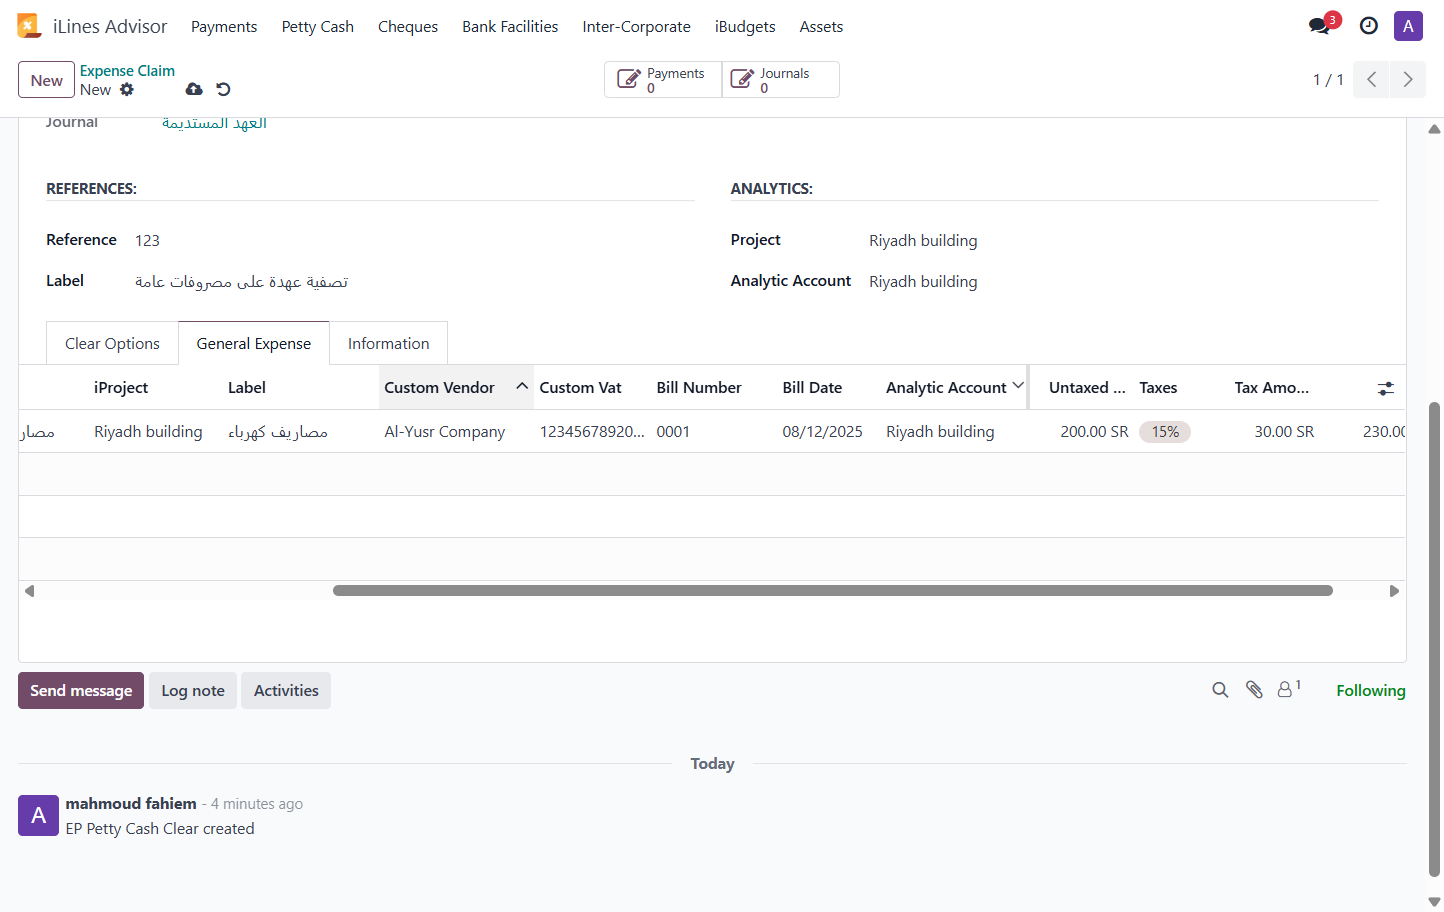Switch to Clear Options tab

pyautogui.click(x=112, y=344)
